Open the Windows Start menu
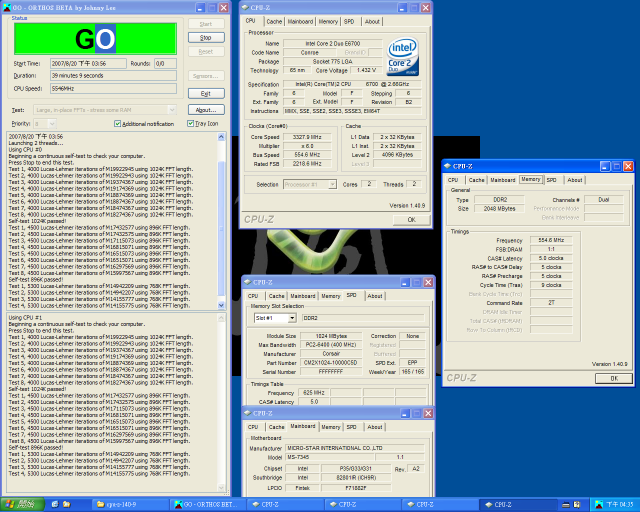Viewport: 640px width, 512px height. click(x=22, y=505)
